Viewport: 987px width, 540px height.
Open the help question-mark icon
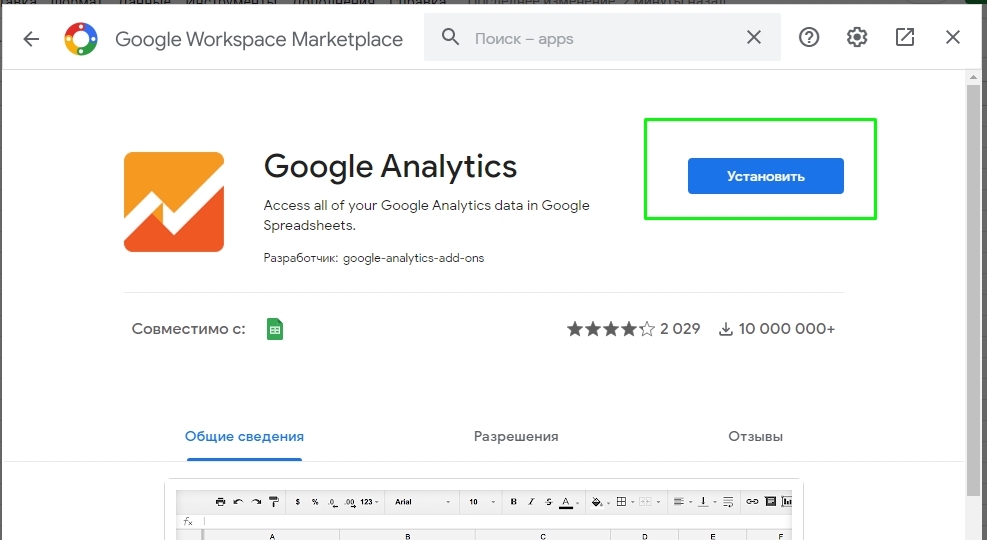[809, 38]
